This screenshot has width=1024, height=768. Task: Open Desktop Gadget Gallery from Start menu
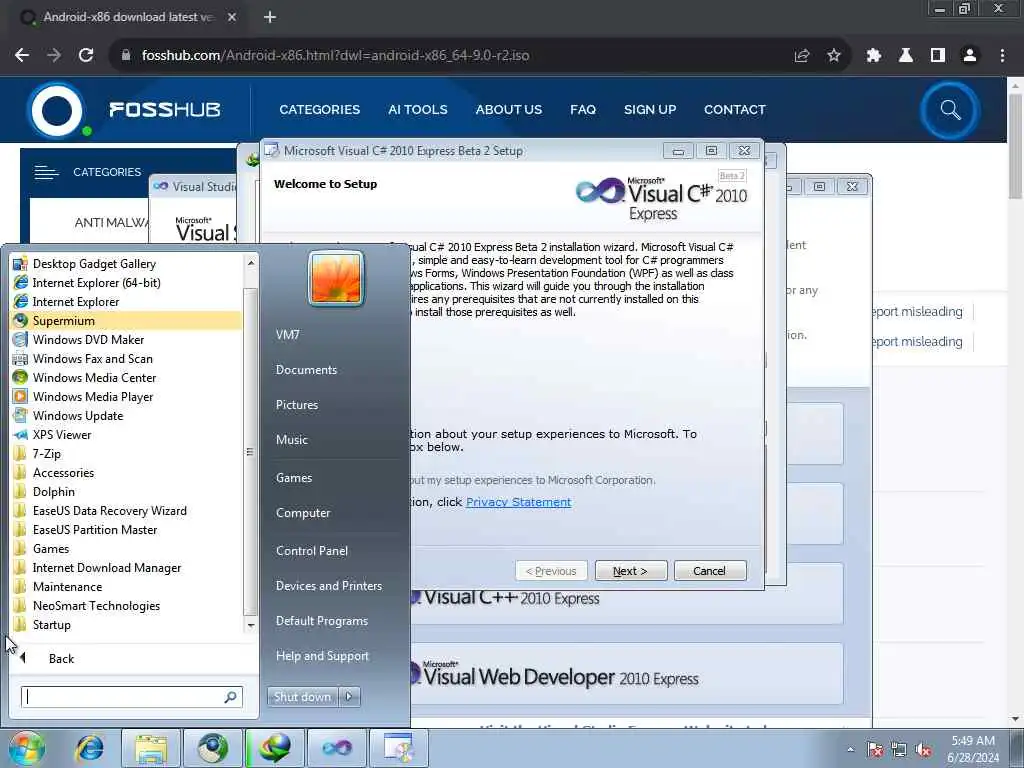95,264
